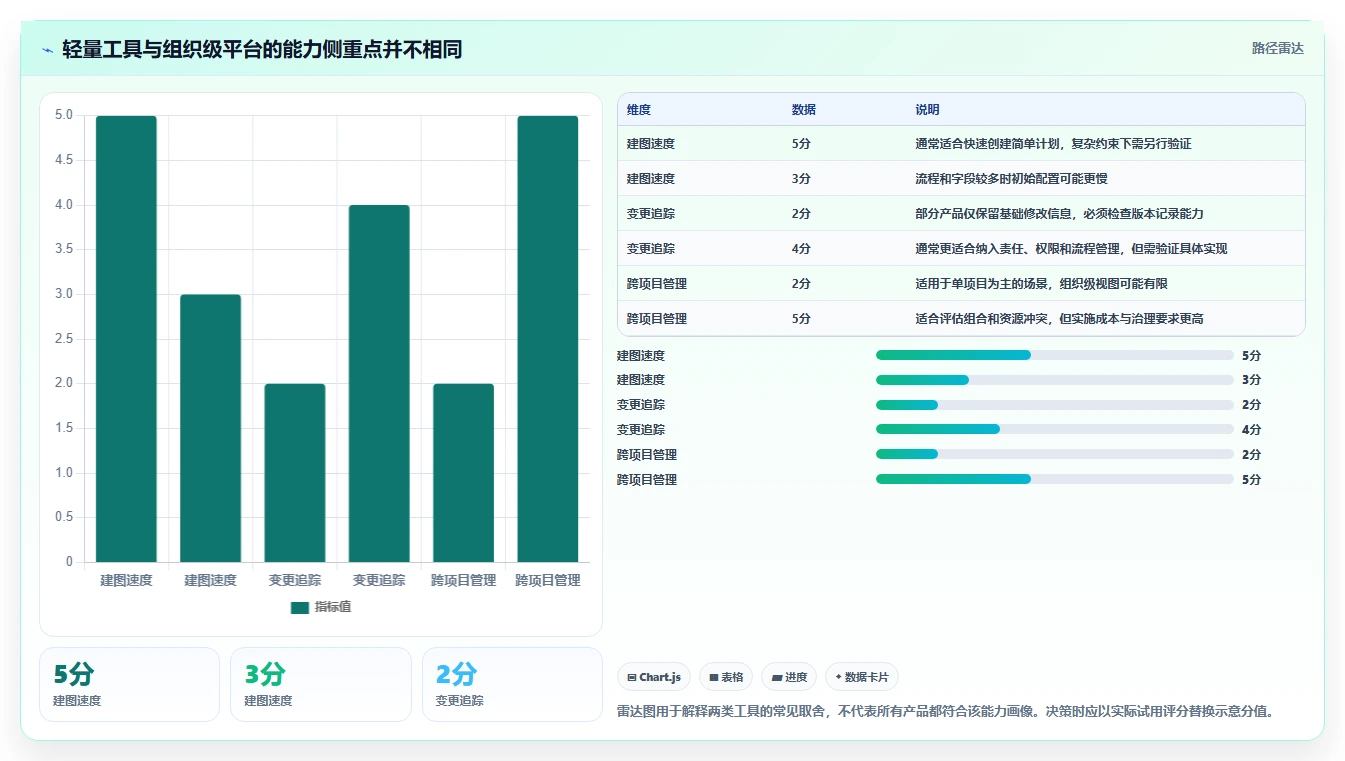This screenshot has height=761, width=1345.
Task: Click the 变更追踪 4分 progress bar
Action: click(1055, 430)
